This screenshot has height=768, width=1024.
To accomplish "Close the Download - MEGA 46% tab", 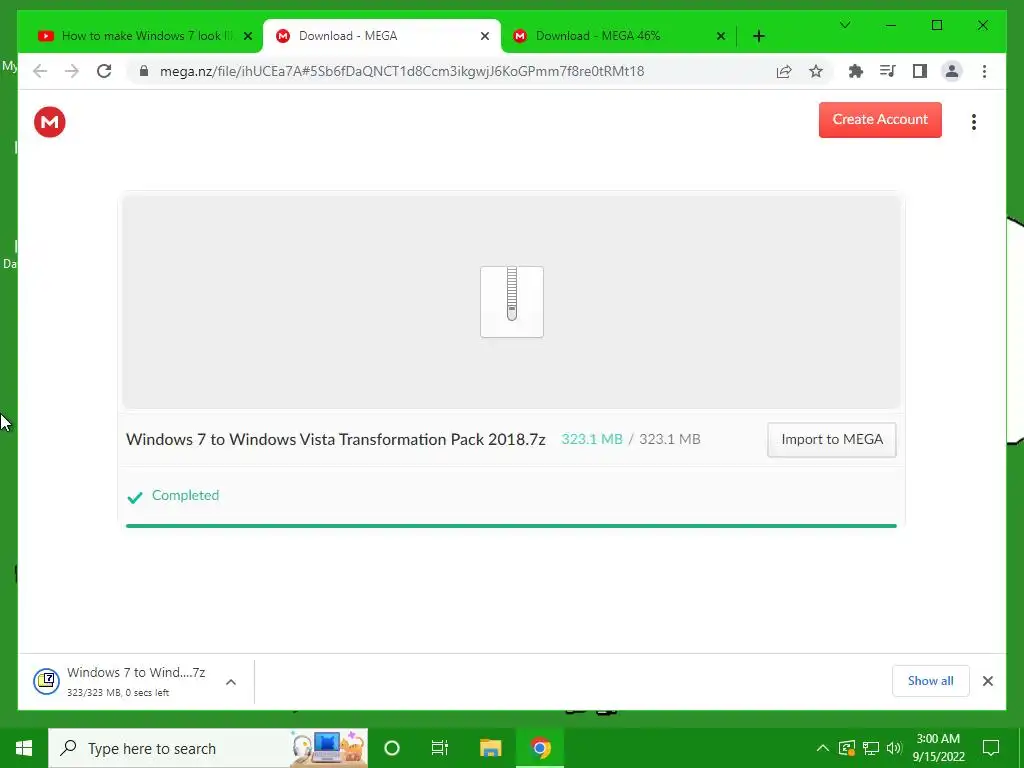I will pos(720,36).
